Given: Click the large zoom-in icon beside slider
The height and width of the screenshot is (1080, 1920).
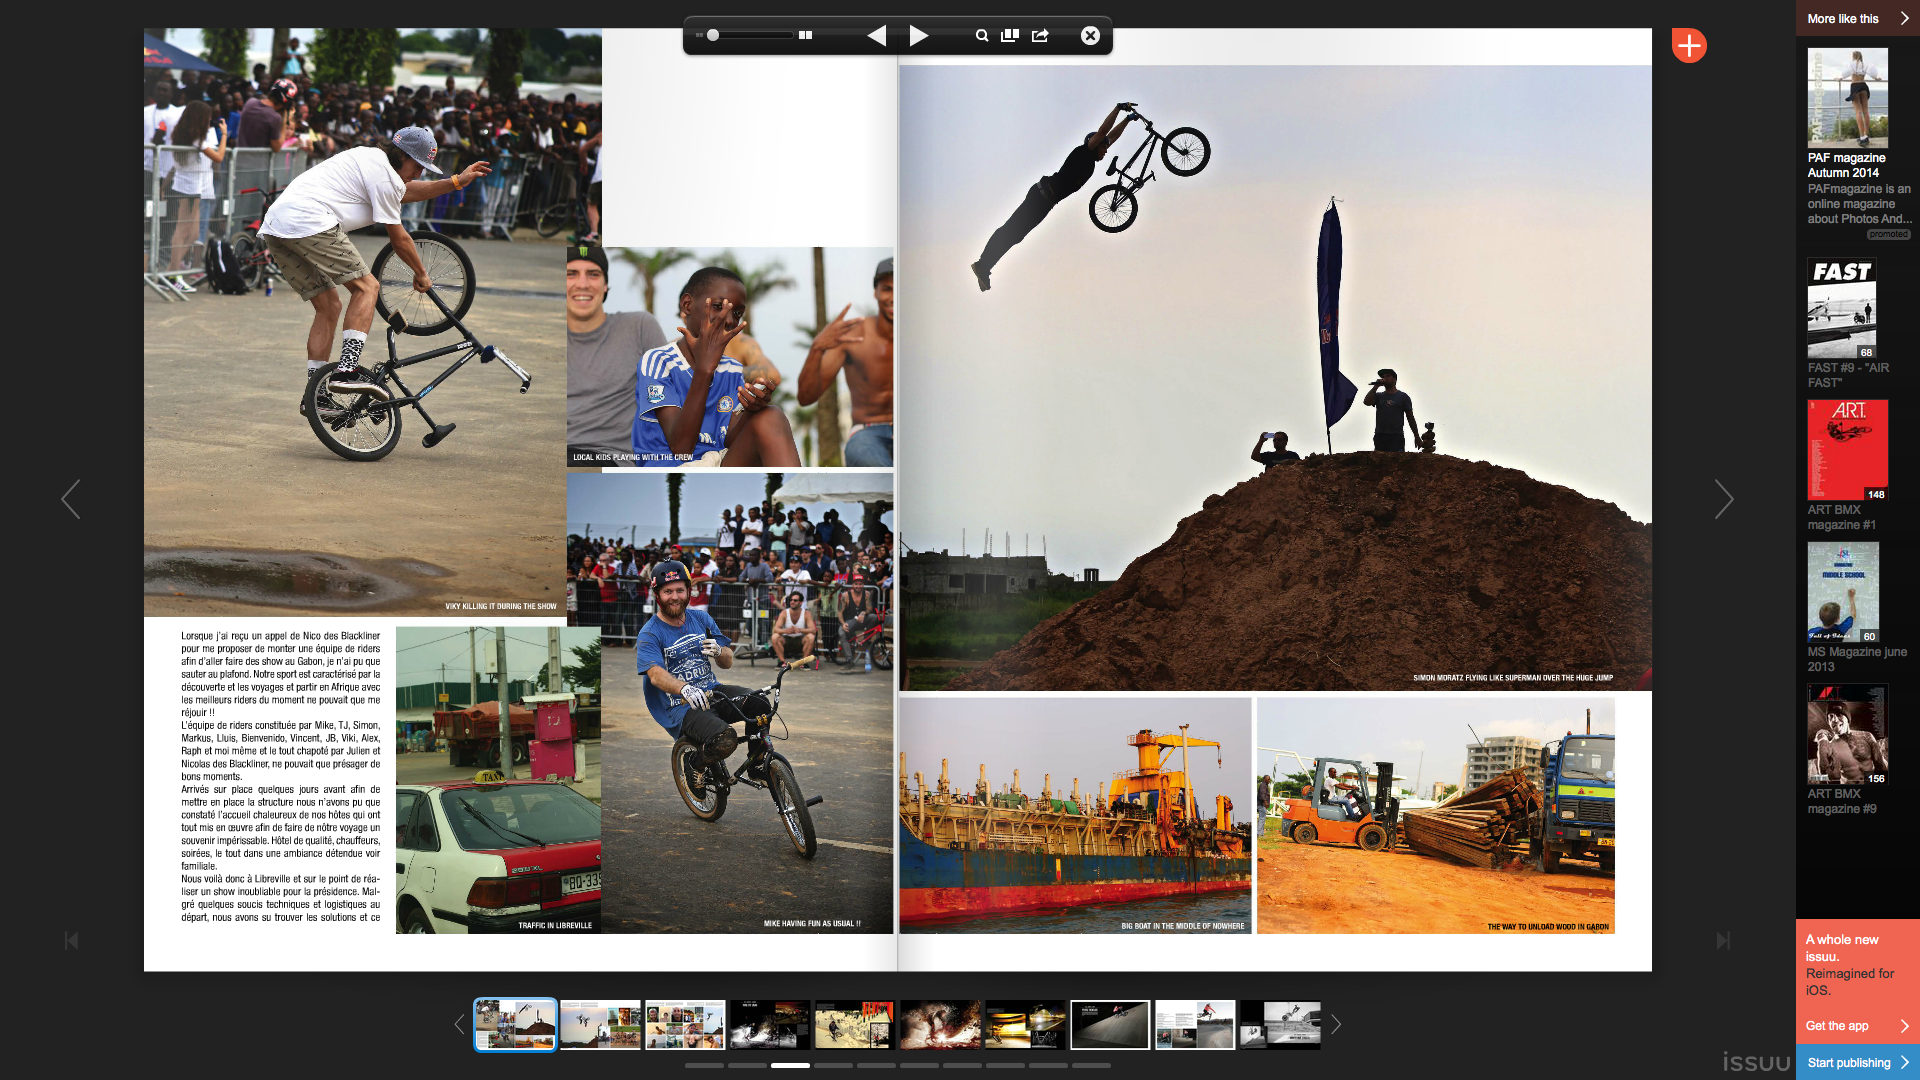Looking at the screenshot, I should (x=805, y=35).
